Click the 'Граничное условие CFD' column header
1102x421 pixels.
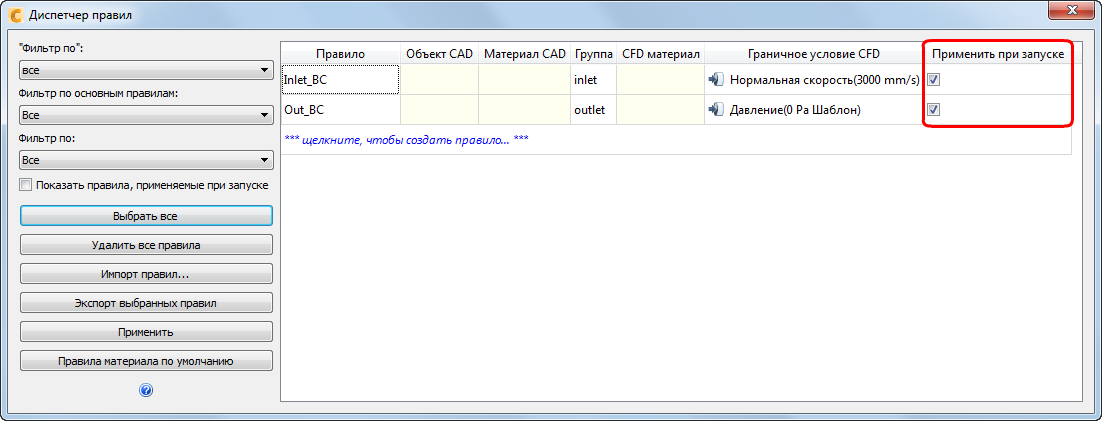(814, 53)
